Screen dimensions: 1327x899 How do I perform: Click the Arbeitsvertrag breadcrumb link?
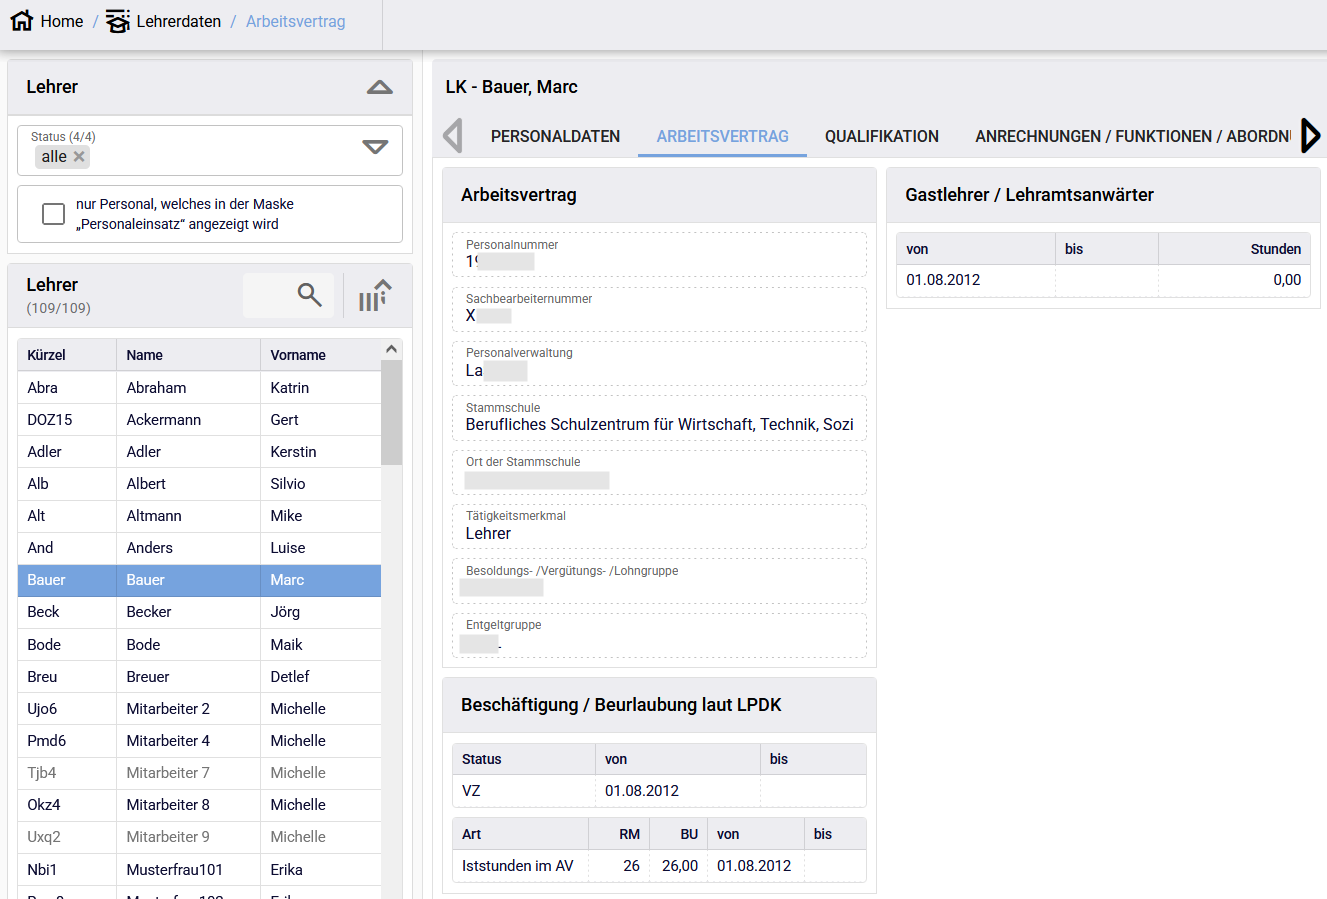coord(295,21)
